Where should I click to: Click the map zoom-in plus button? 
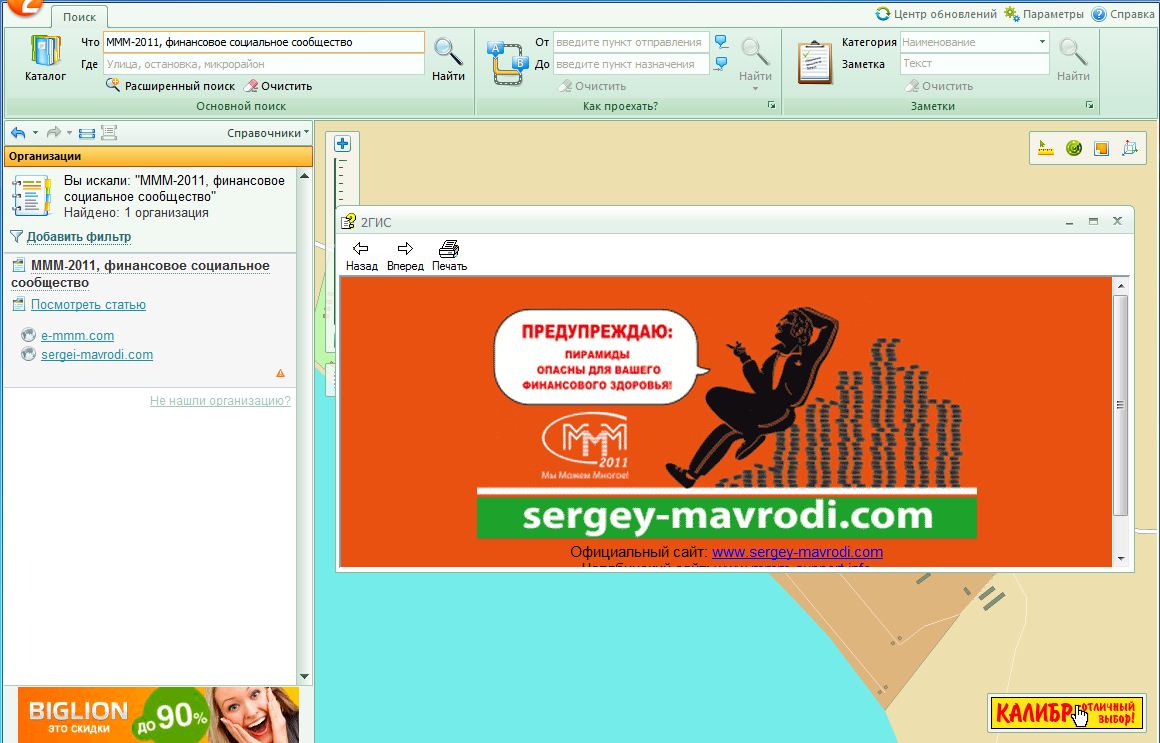point(342,144)
